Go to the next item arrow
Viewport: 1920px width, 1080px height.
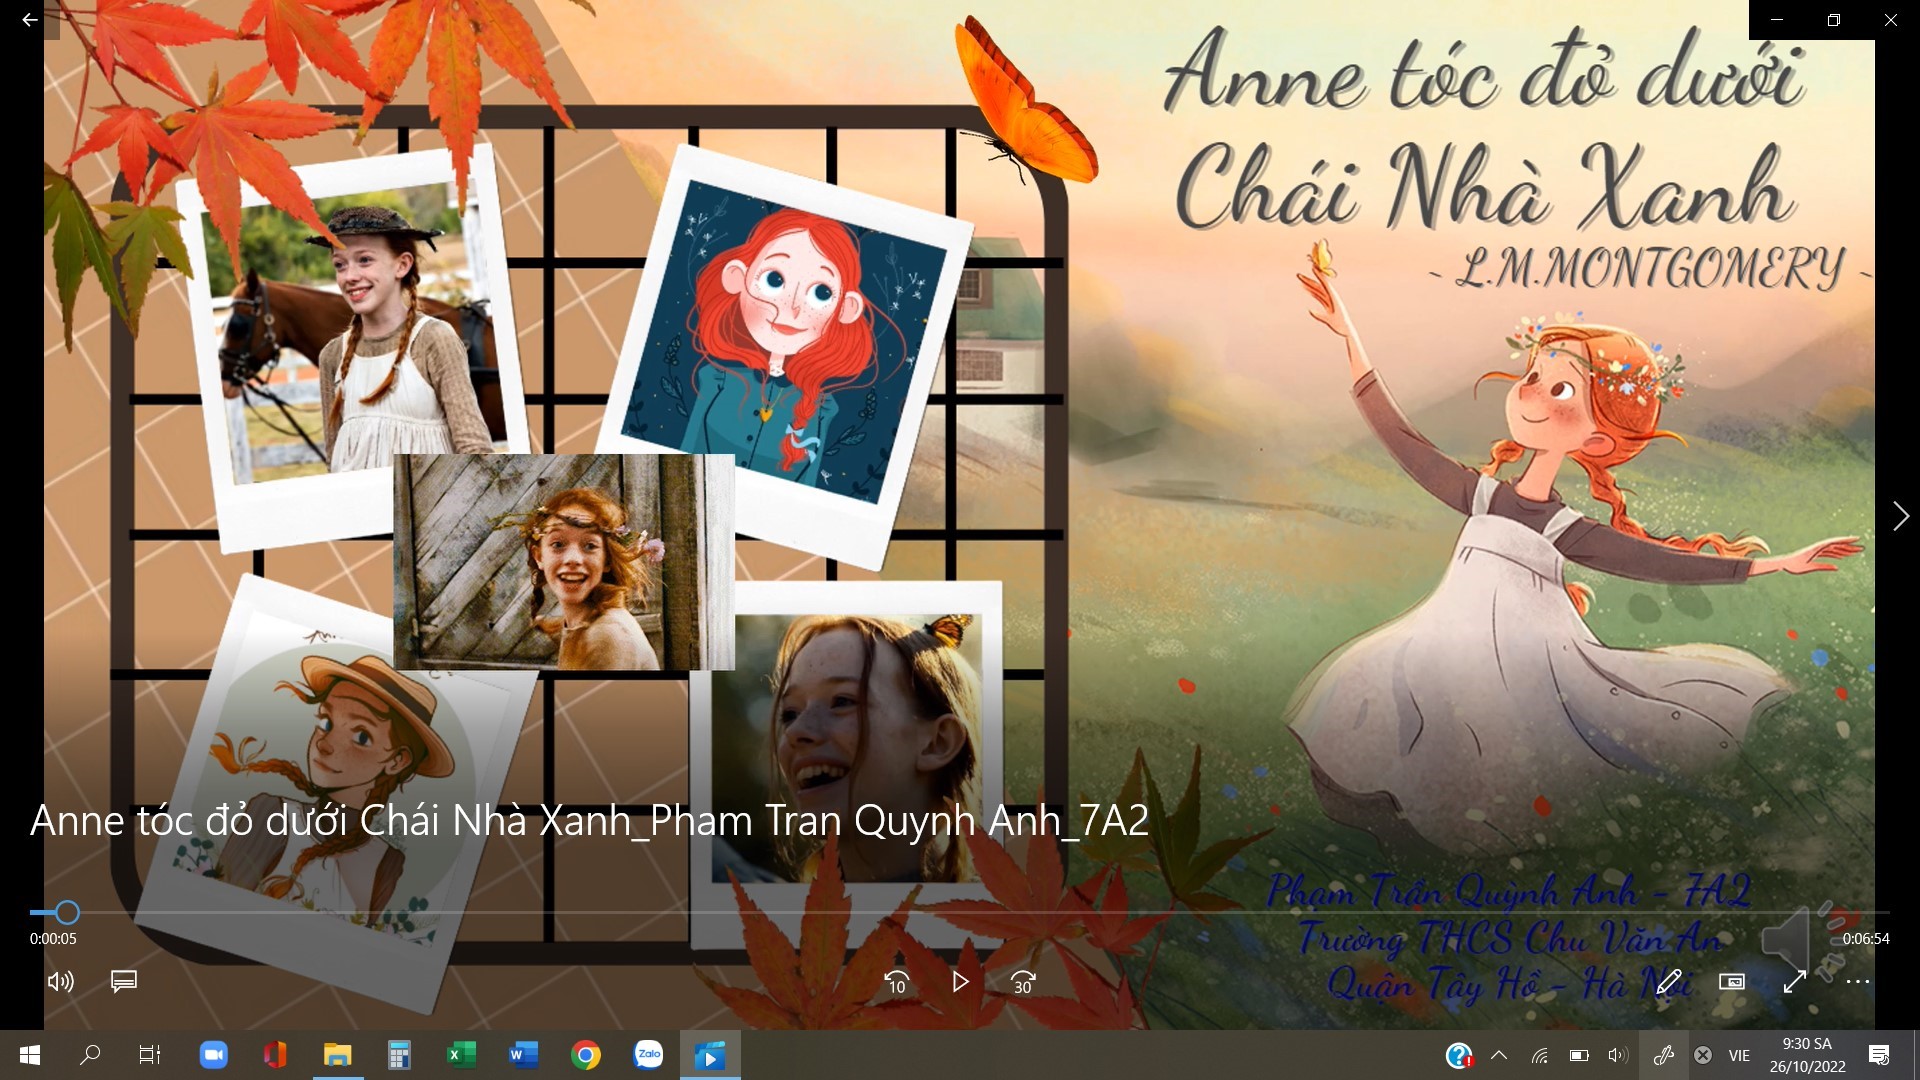coord(1900,516)
